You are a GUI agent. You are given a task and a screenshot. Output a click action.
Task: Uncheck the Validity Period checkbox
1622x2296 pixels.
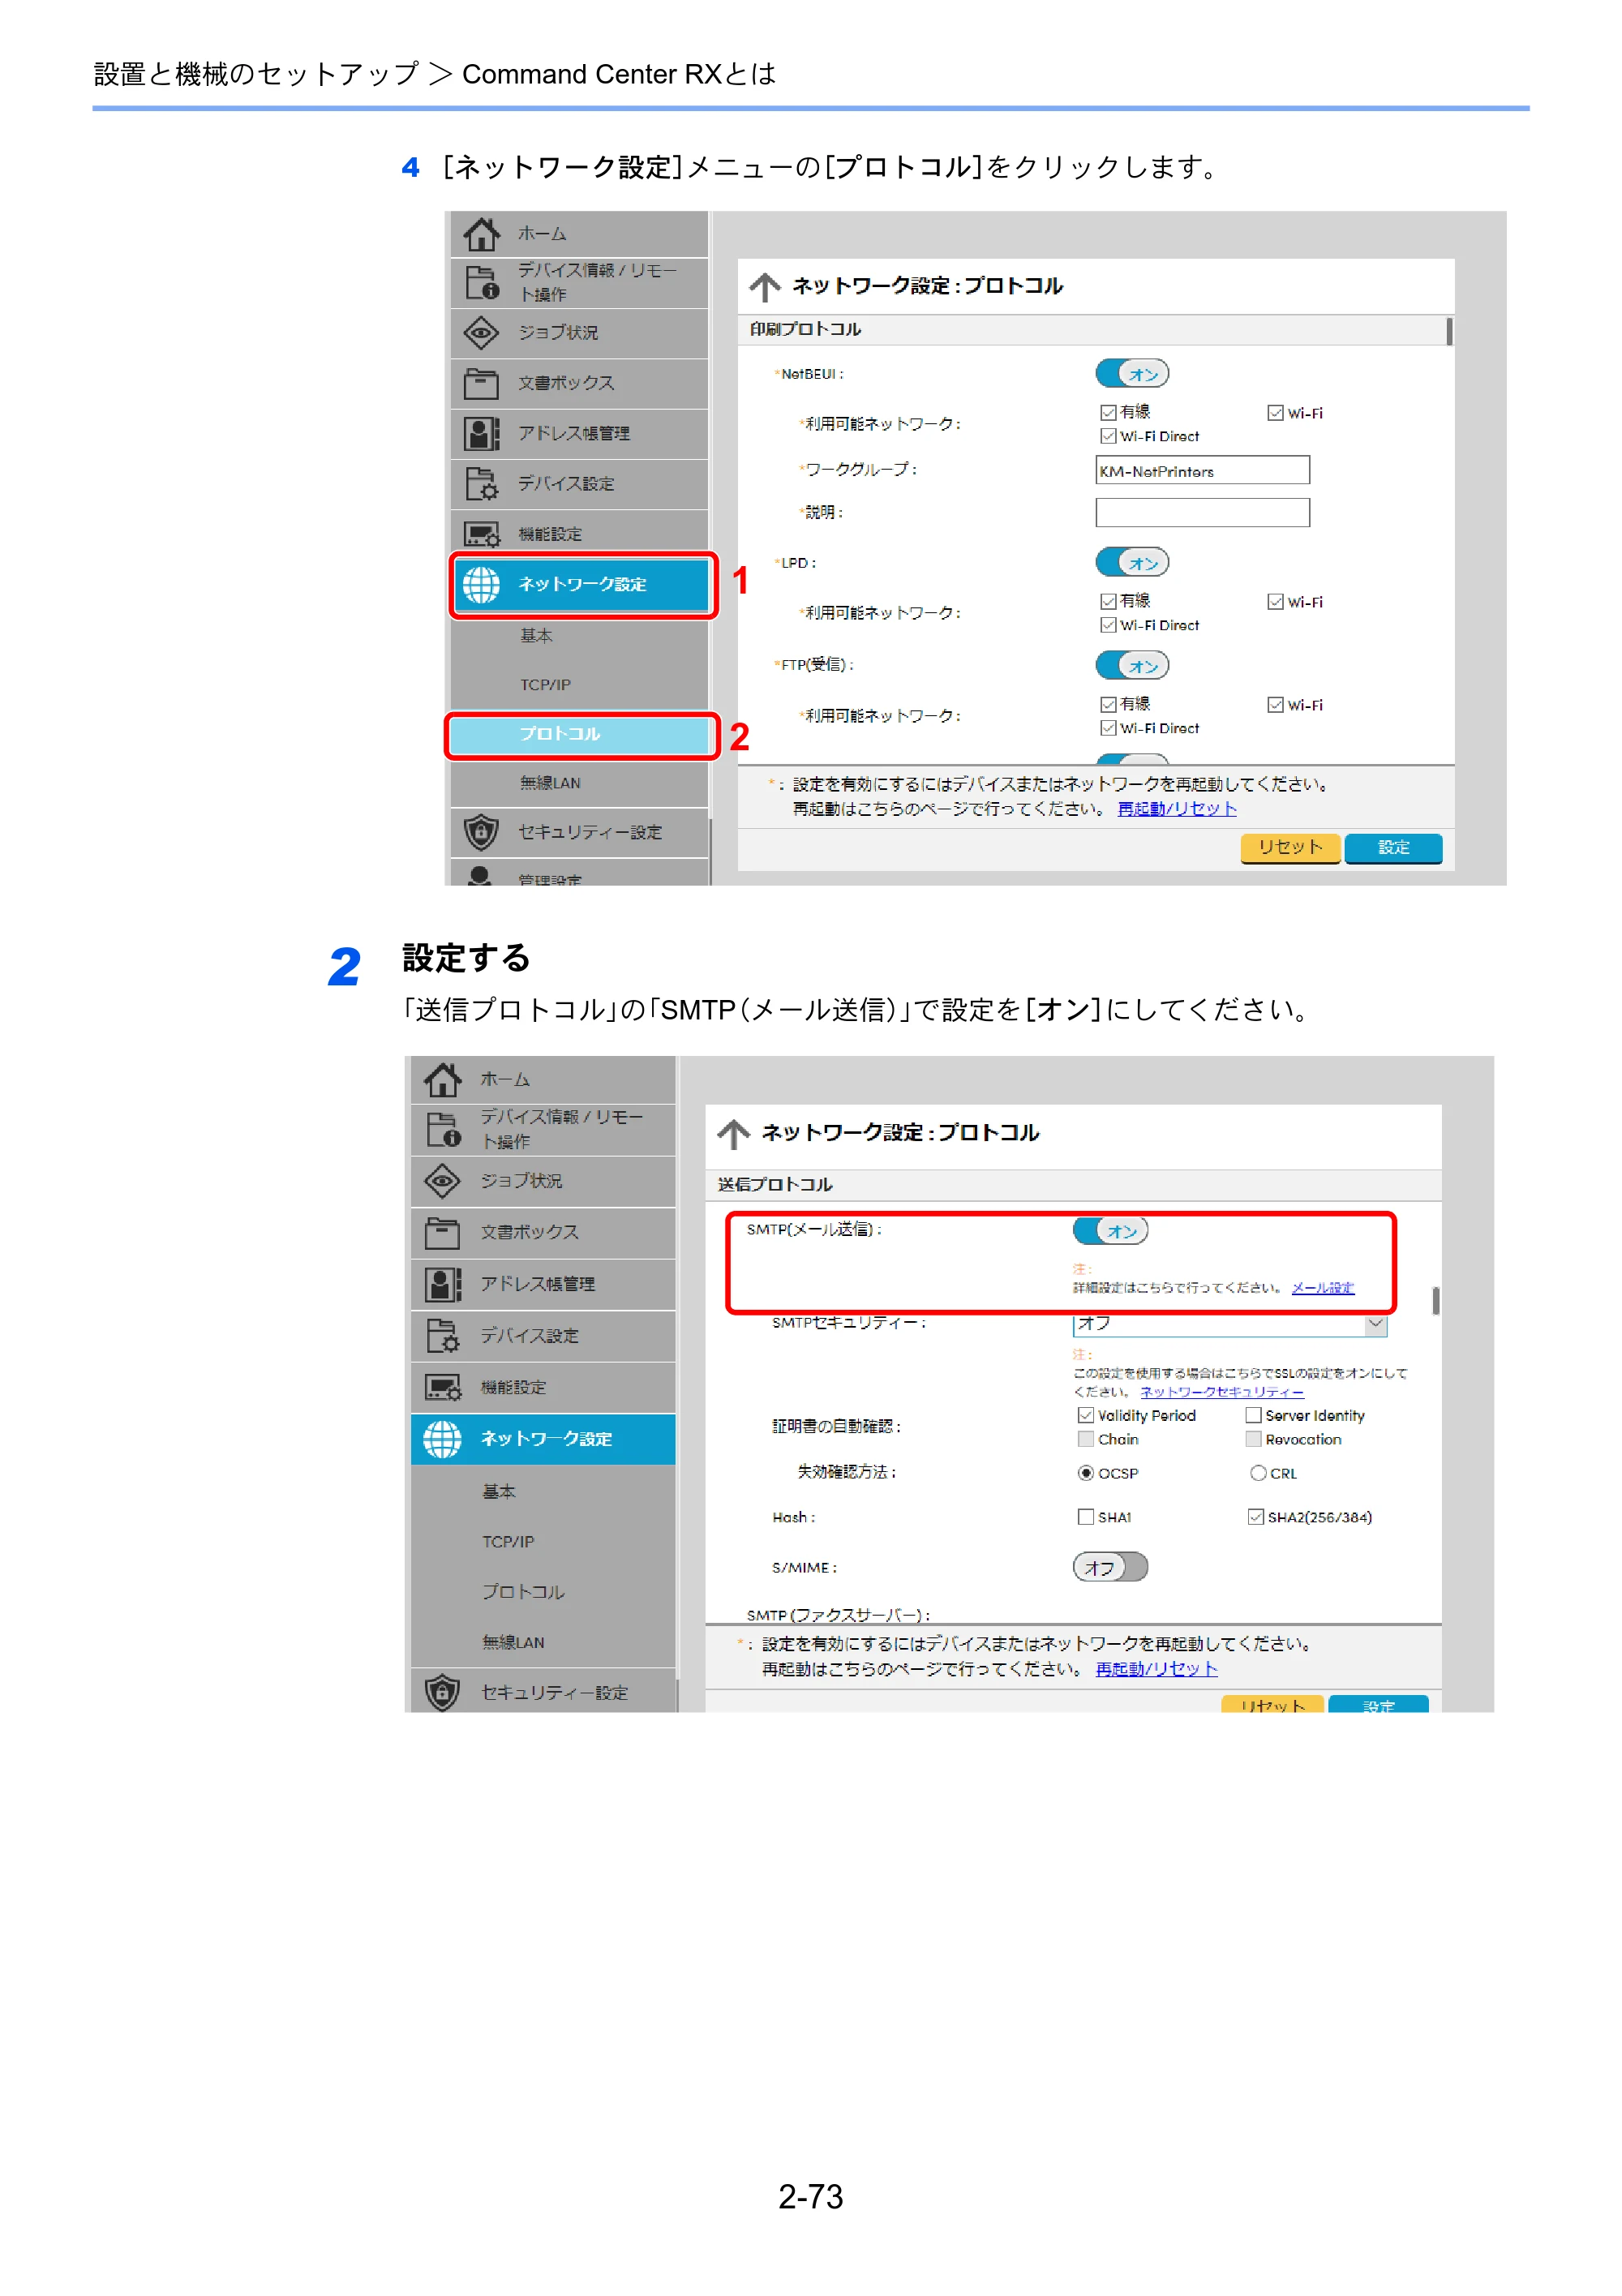[x=1086, y=1416]
